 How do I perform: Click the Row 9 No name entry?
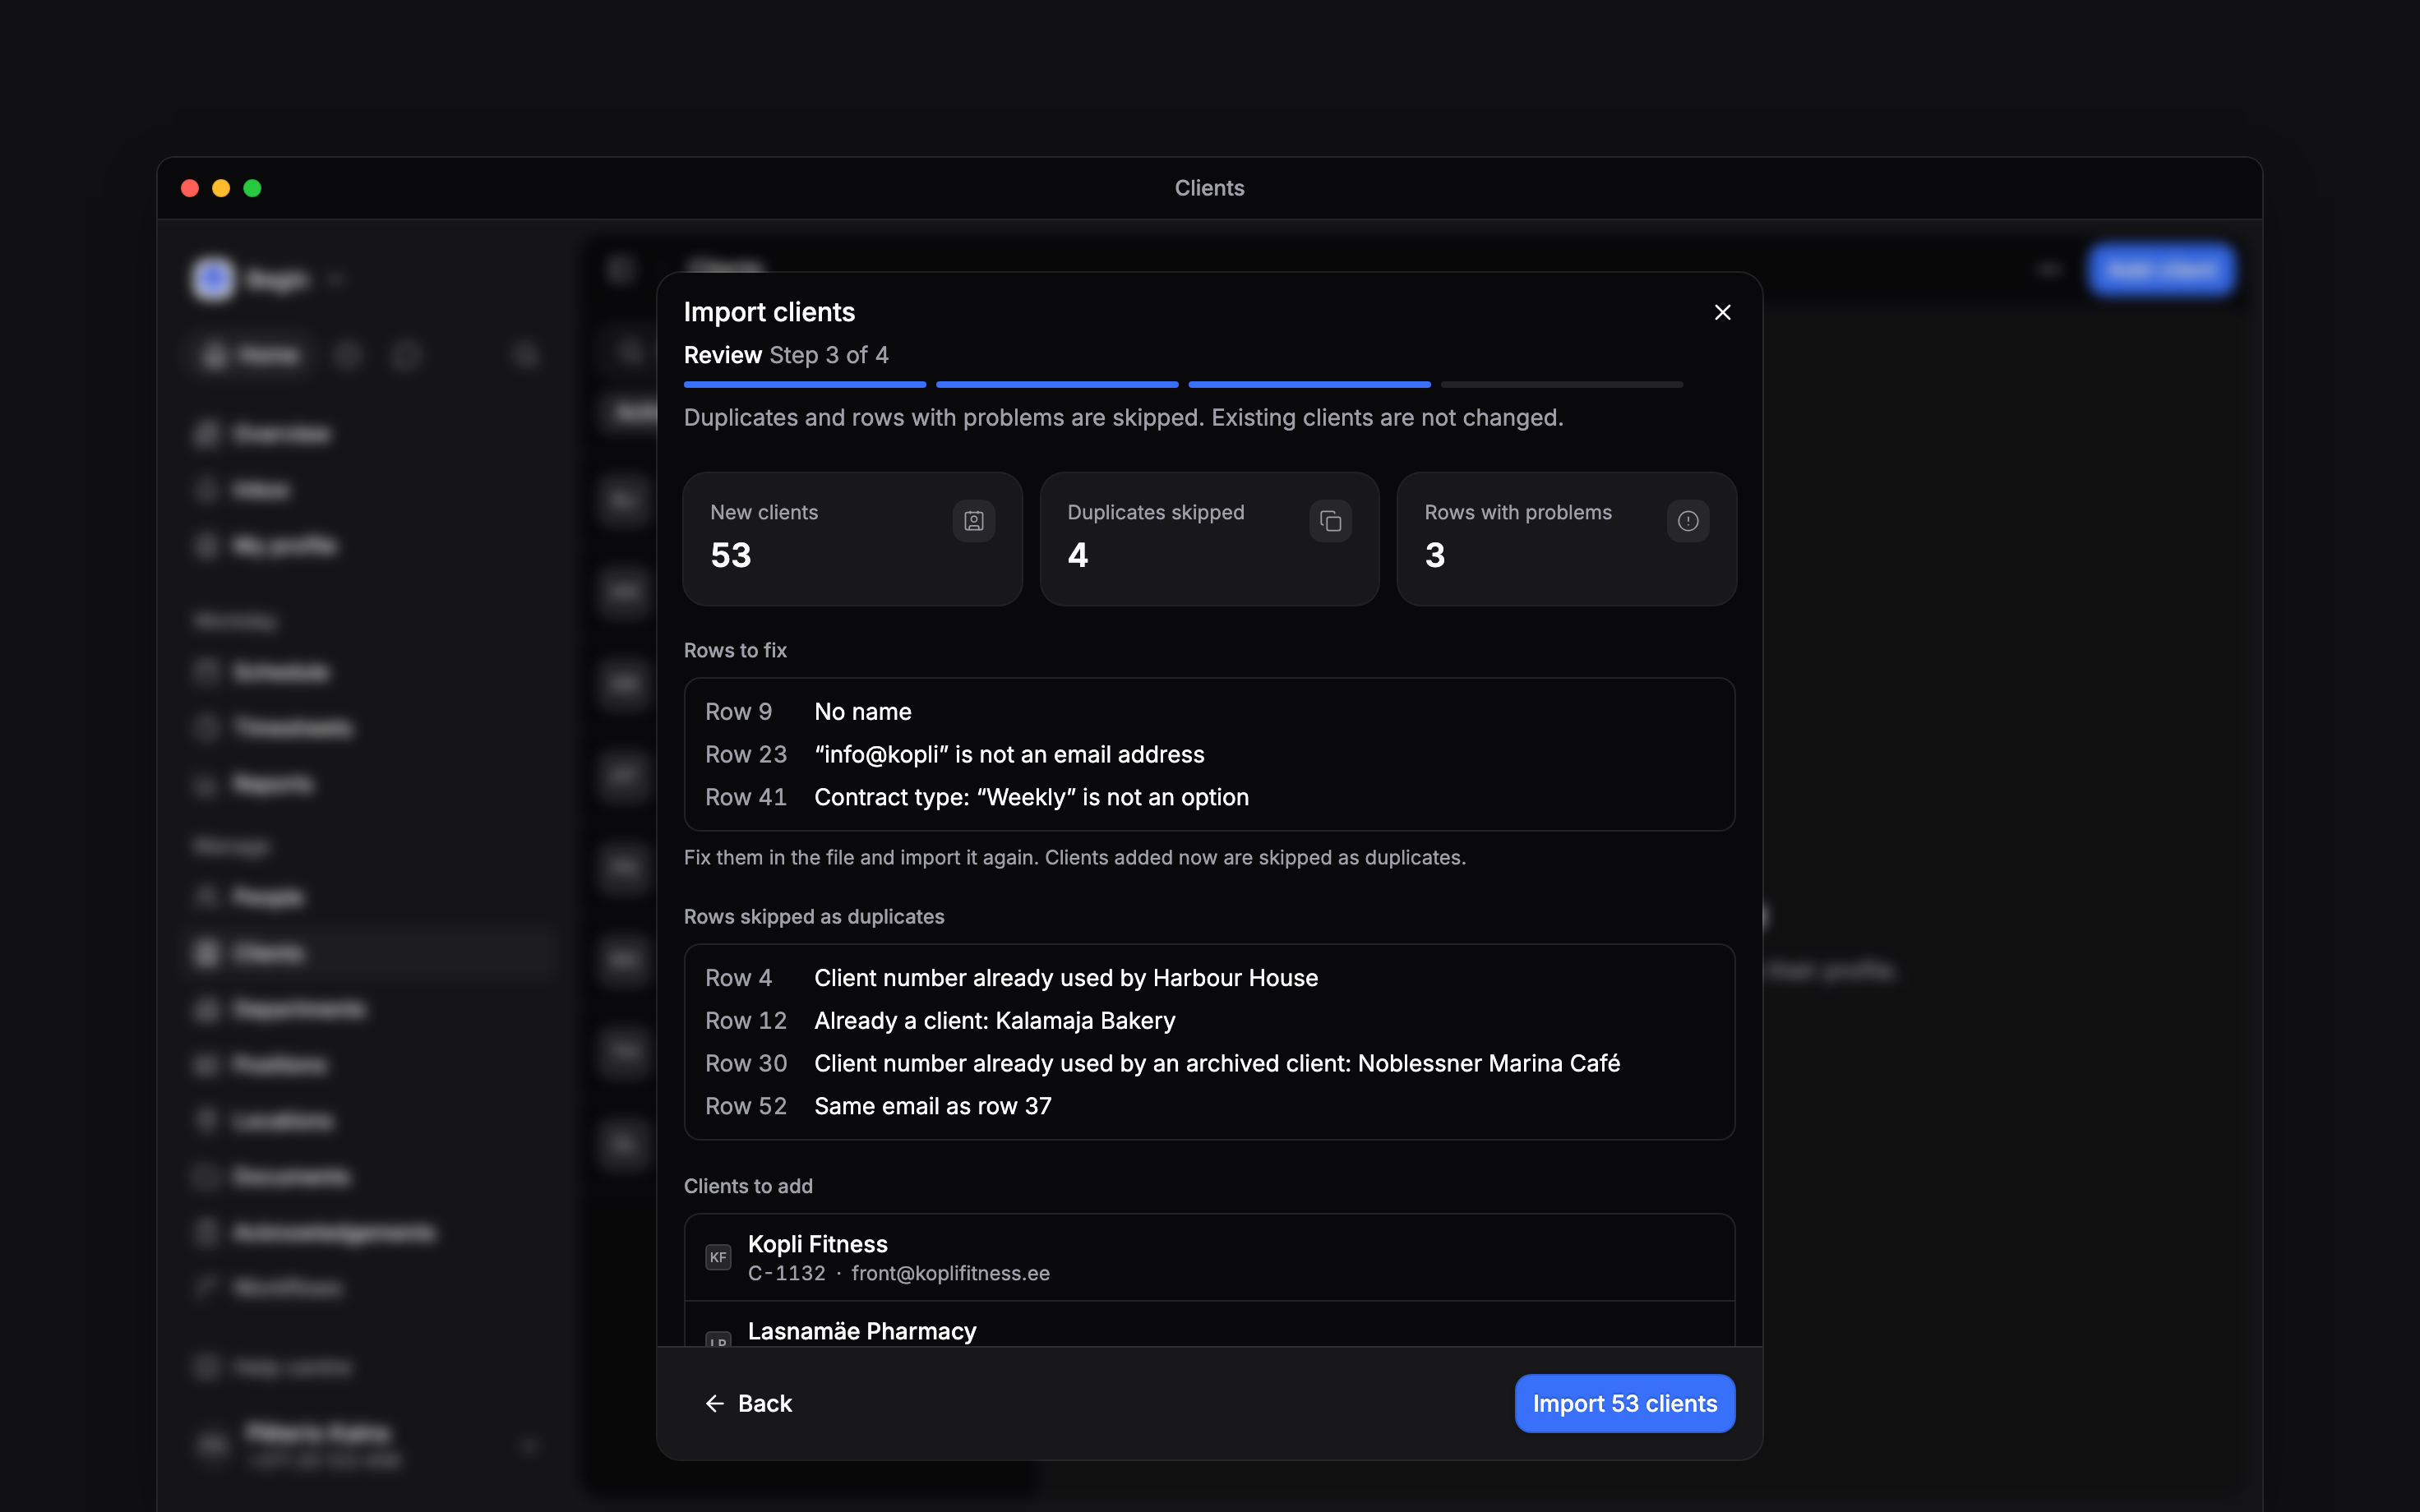[1209, 712]
